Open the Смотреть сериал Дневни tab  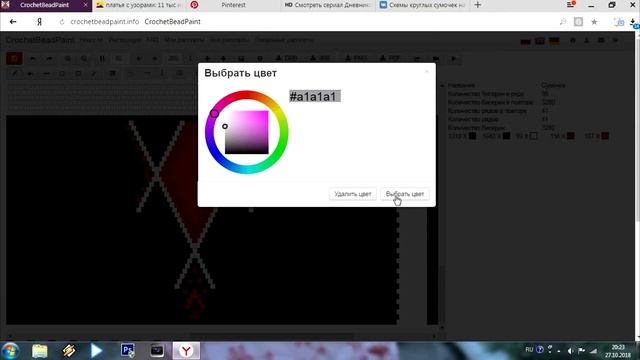click(x=328, y=5)
